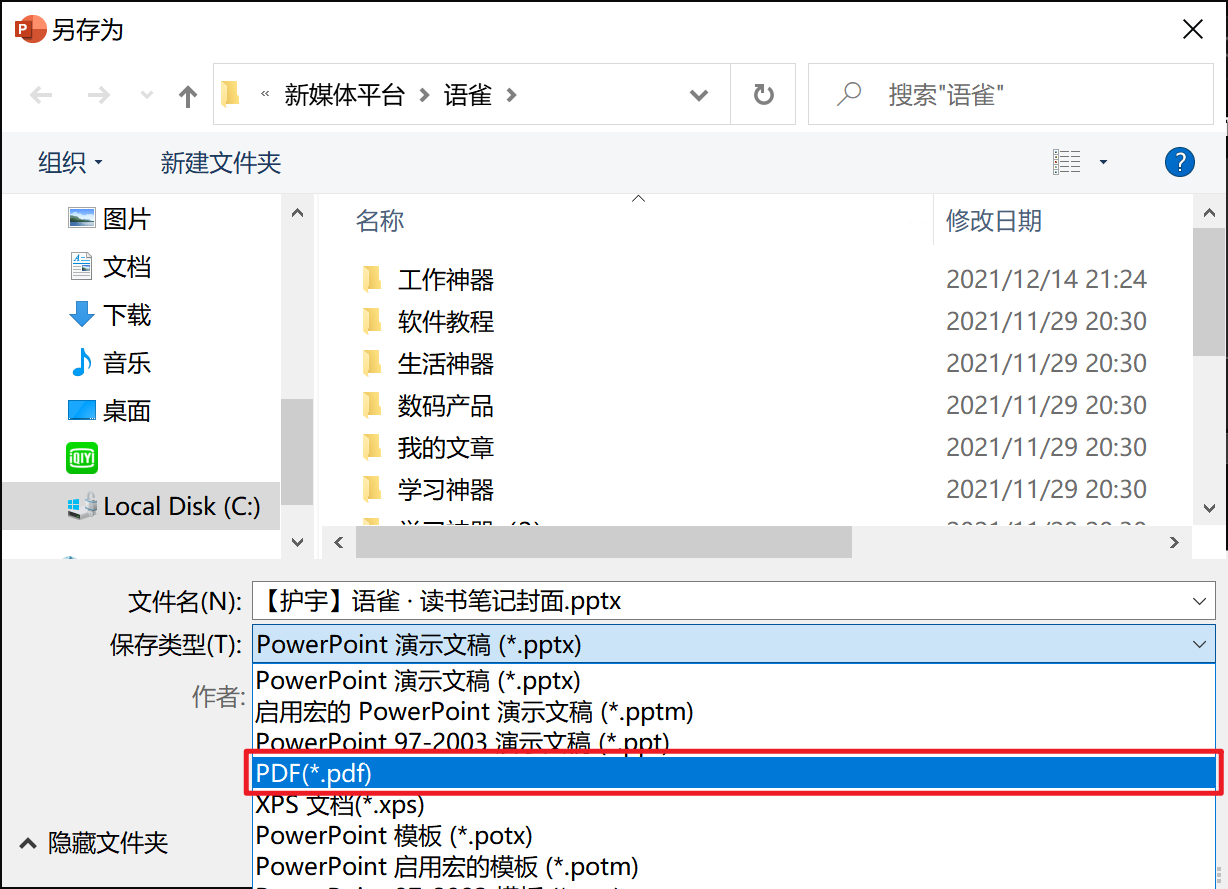Click the file list scroll-down arrow
This screenshot has height=889, width=1228.
tap(1210, 508)
